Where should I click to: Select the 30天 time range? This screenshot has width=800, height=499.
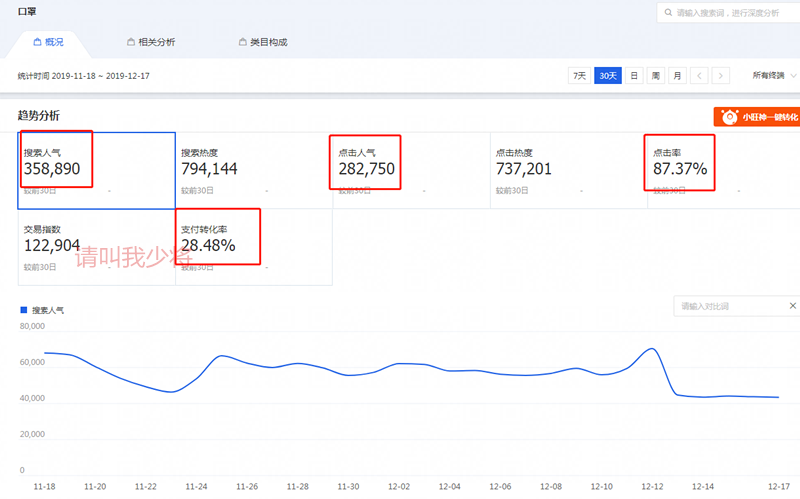pyautogui.click(x=607, y=76)
